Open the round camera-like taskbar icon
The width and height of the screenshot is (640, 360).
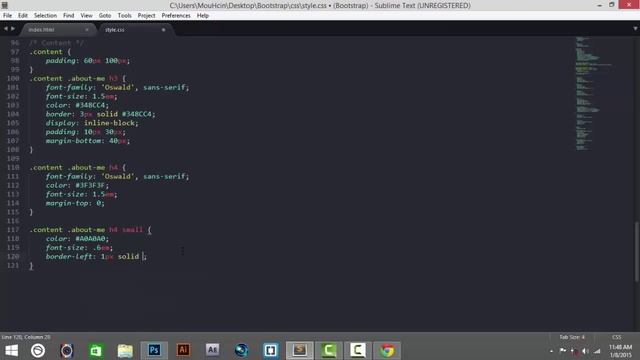[67, 350]
